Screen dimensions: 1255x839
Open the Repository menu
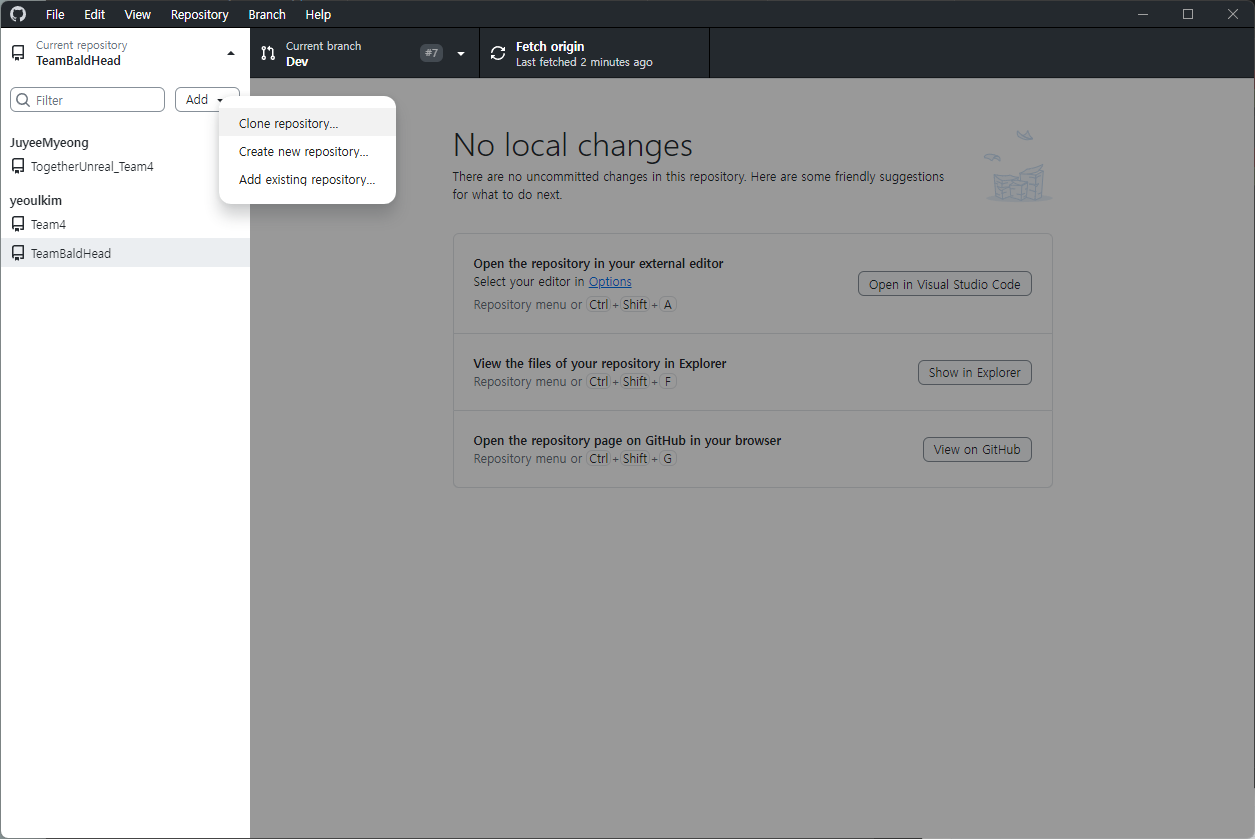[x=200, y=14]
